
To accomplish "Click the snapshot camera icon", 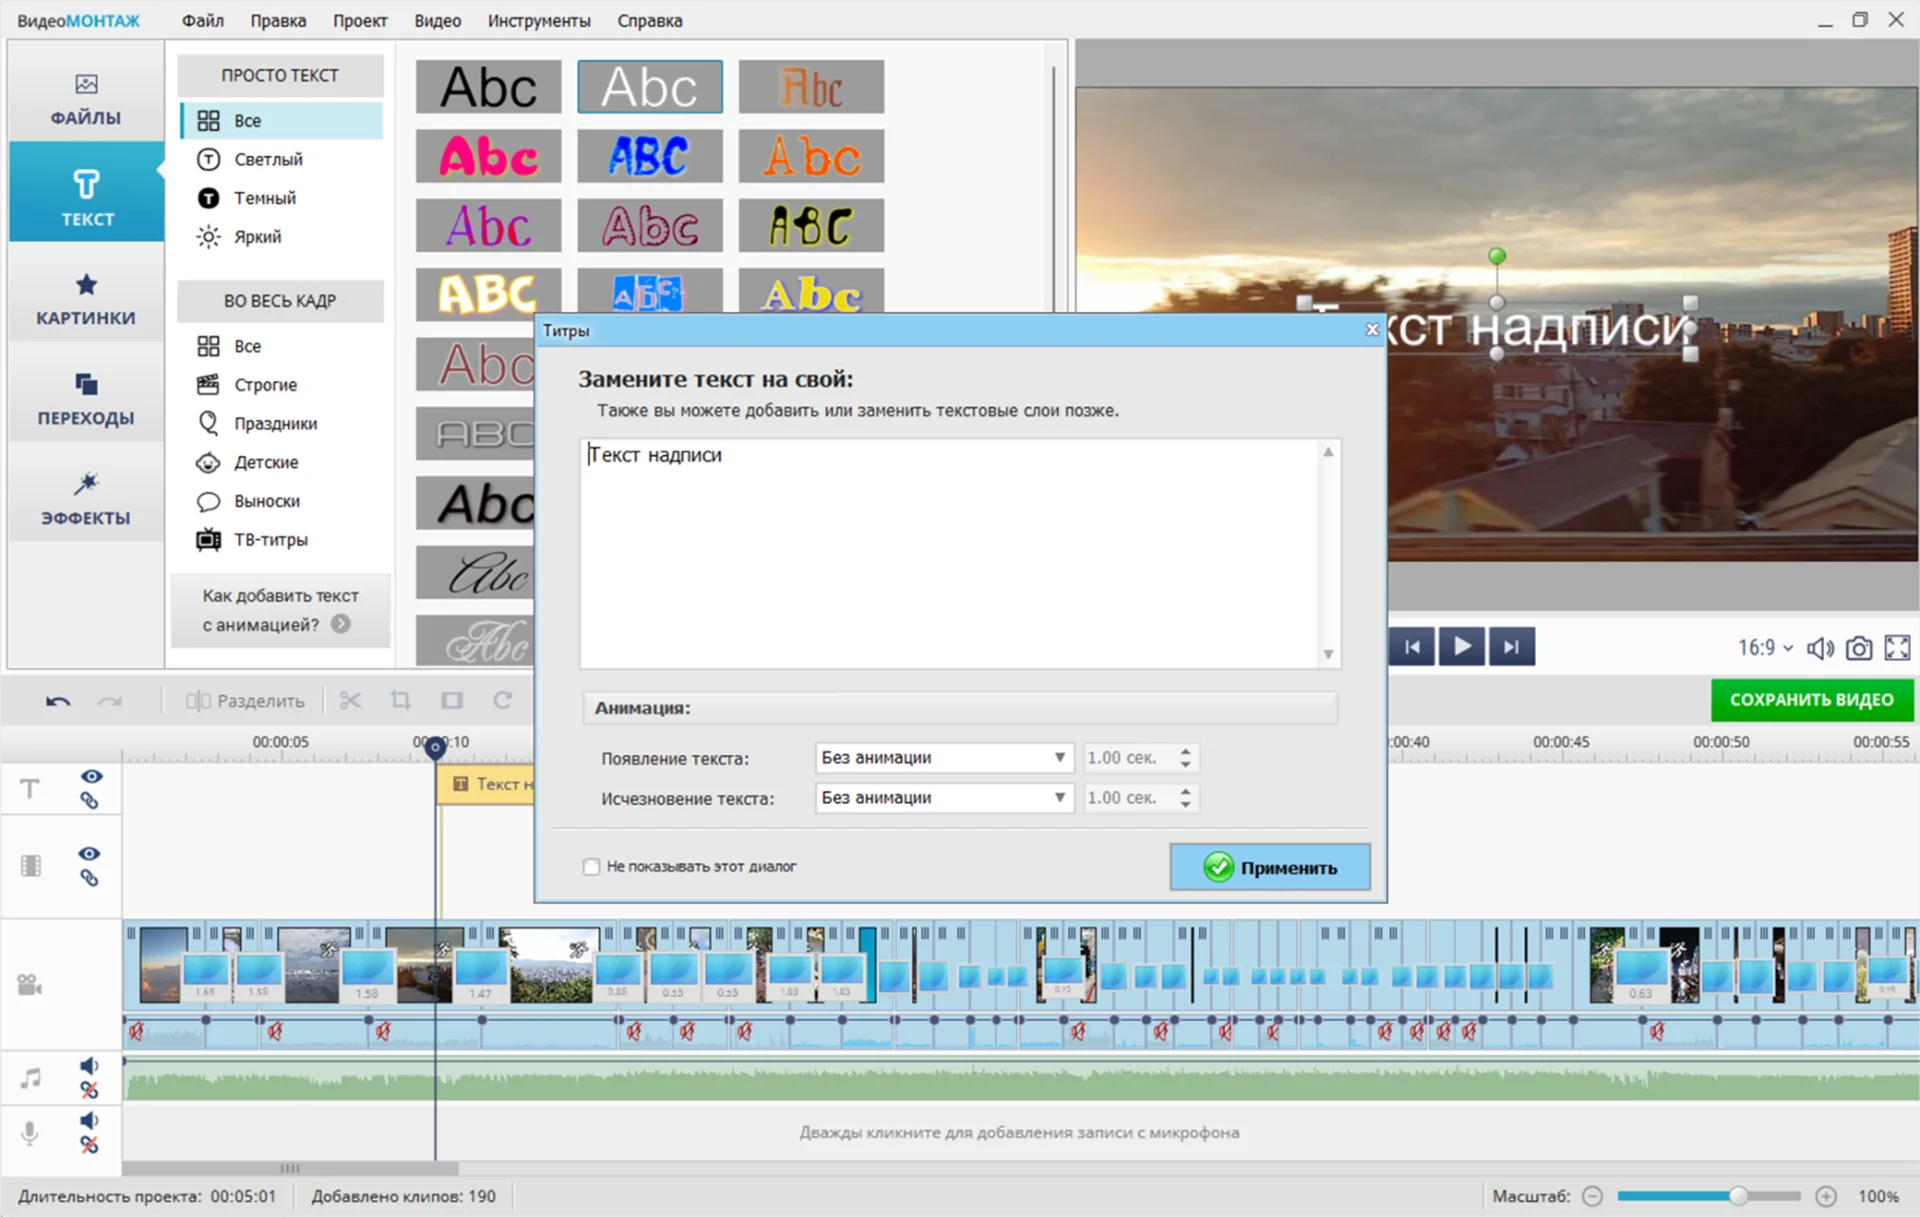I will pyautogui.click(x=1858, y=648).
